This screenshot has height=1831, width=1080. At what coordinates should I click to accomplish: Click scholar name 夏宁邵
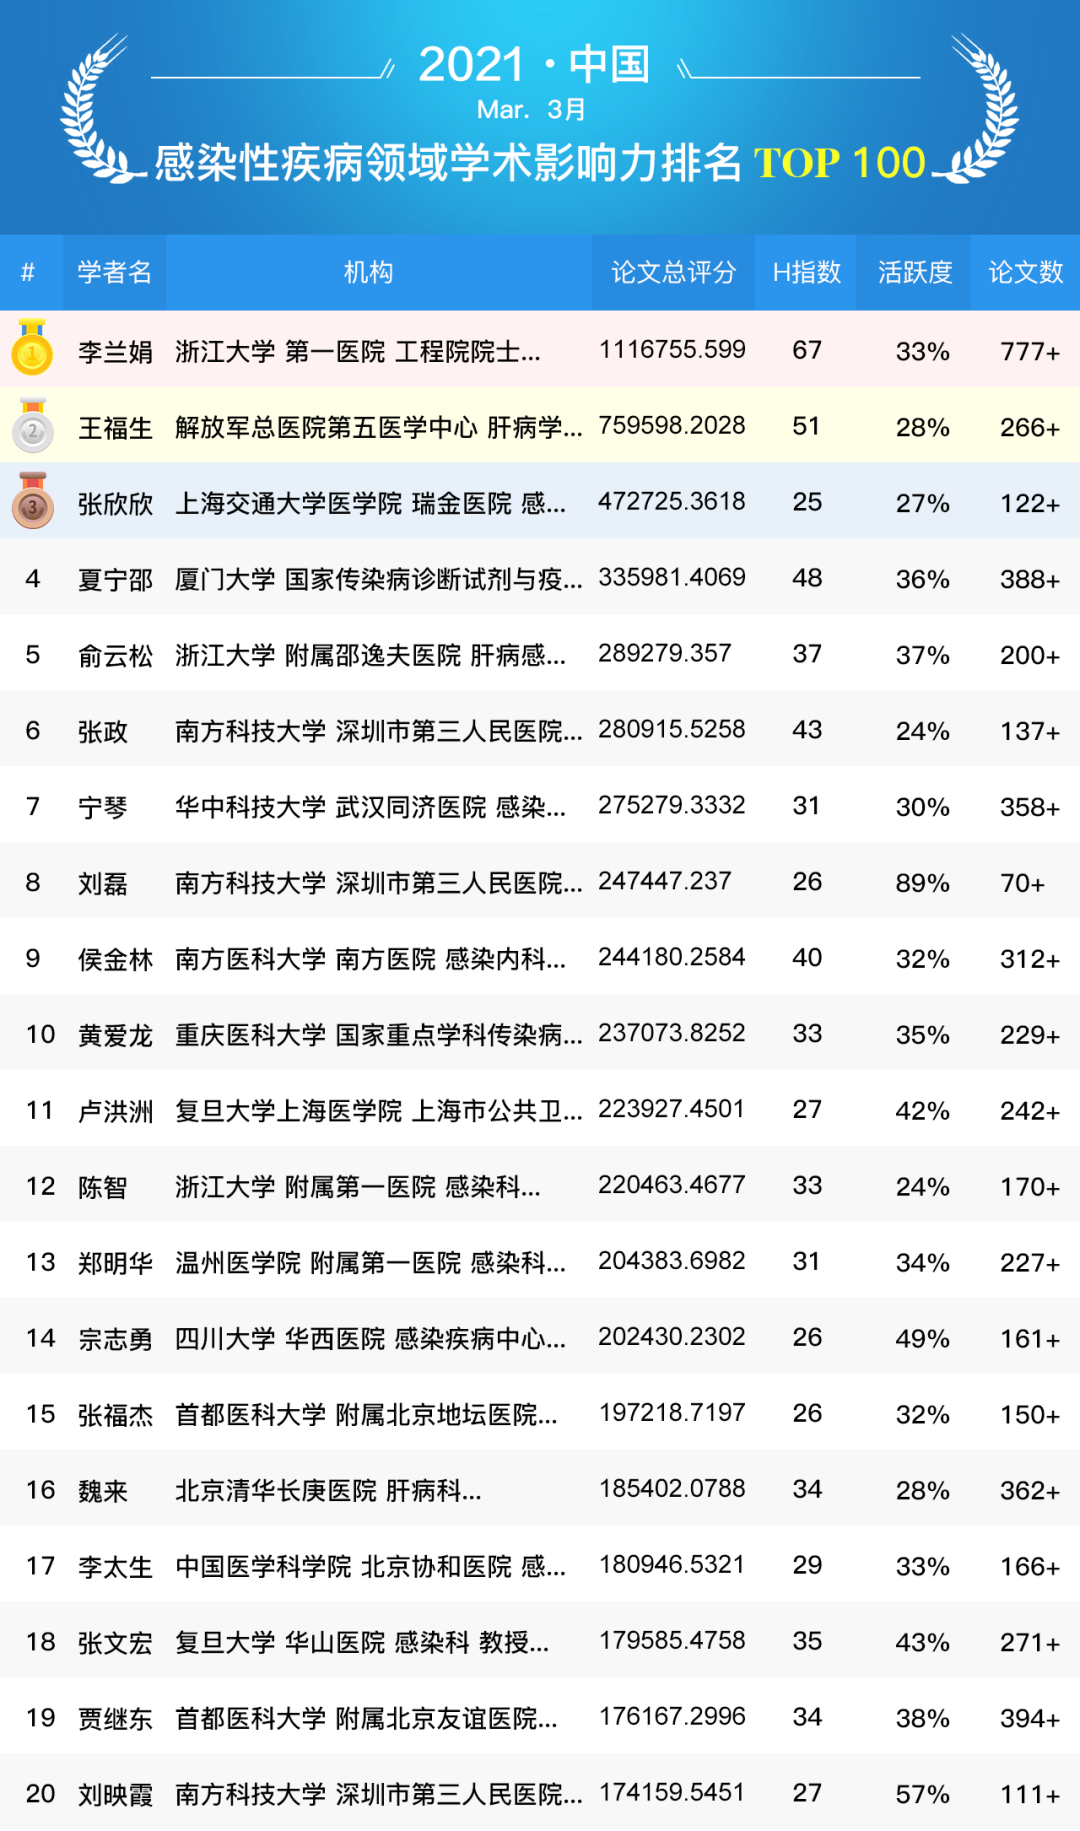(x=116, y=580)
